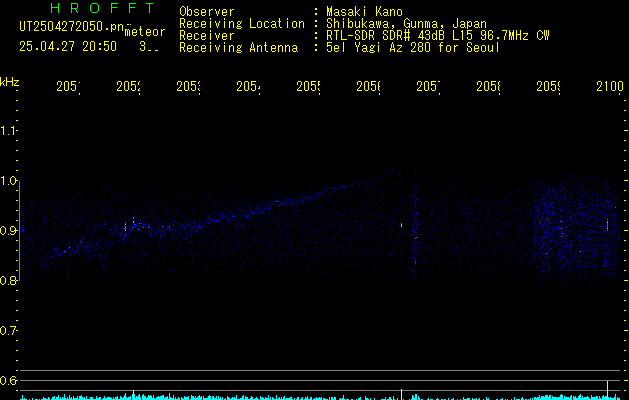Click the RTL-SDR SDR# 96.7MHz receiver text

438,36
